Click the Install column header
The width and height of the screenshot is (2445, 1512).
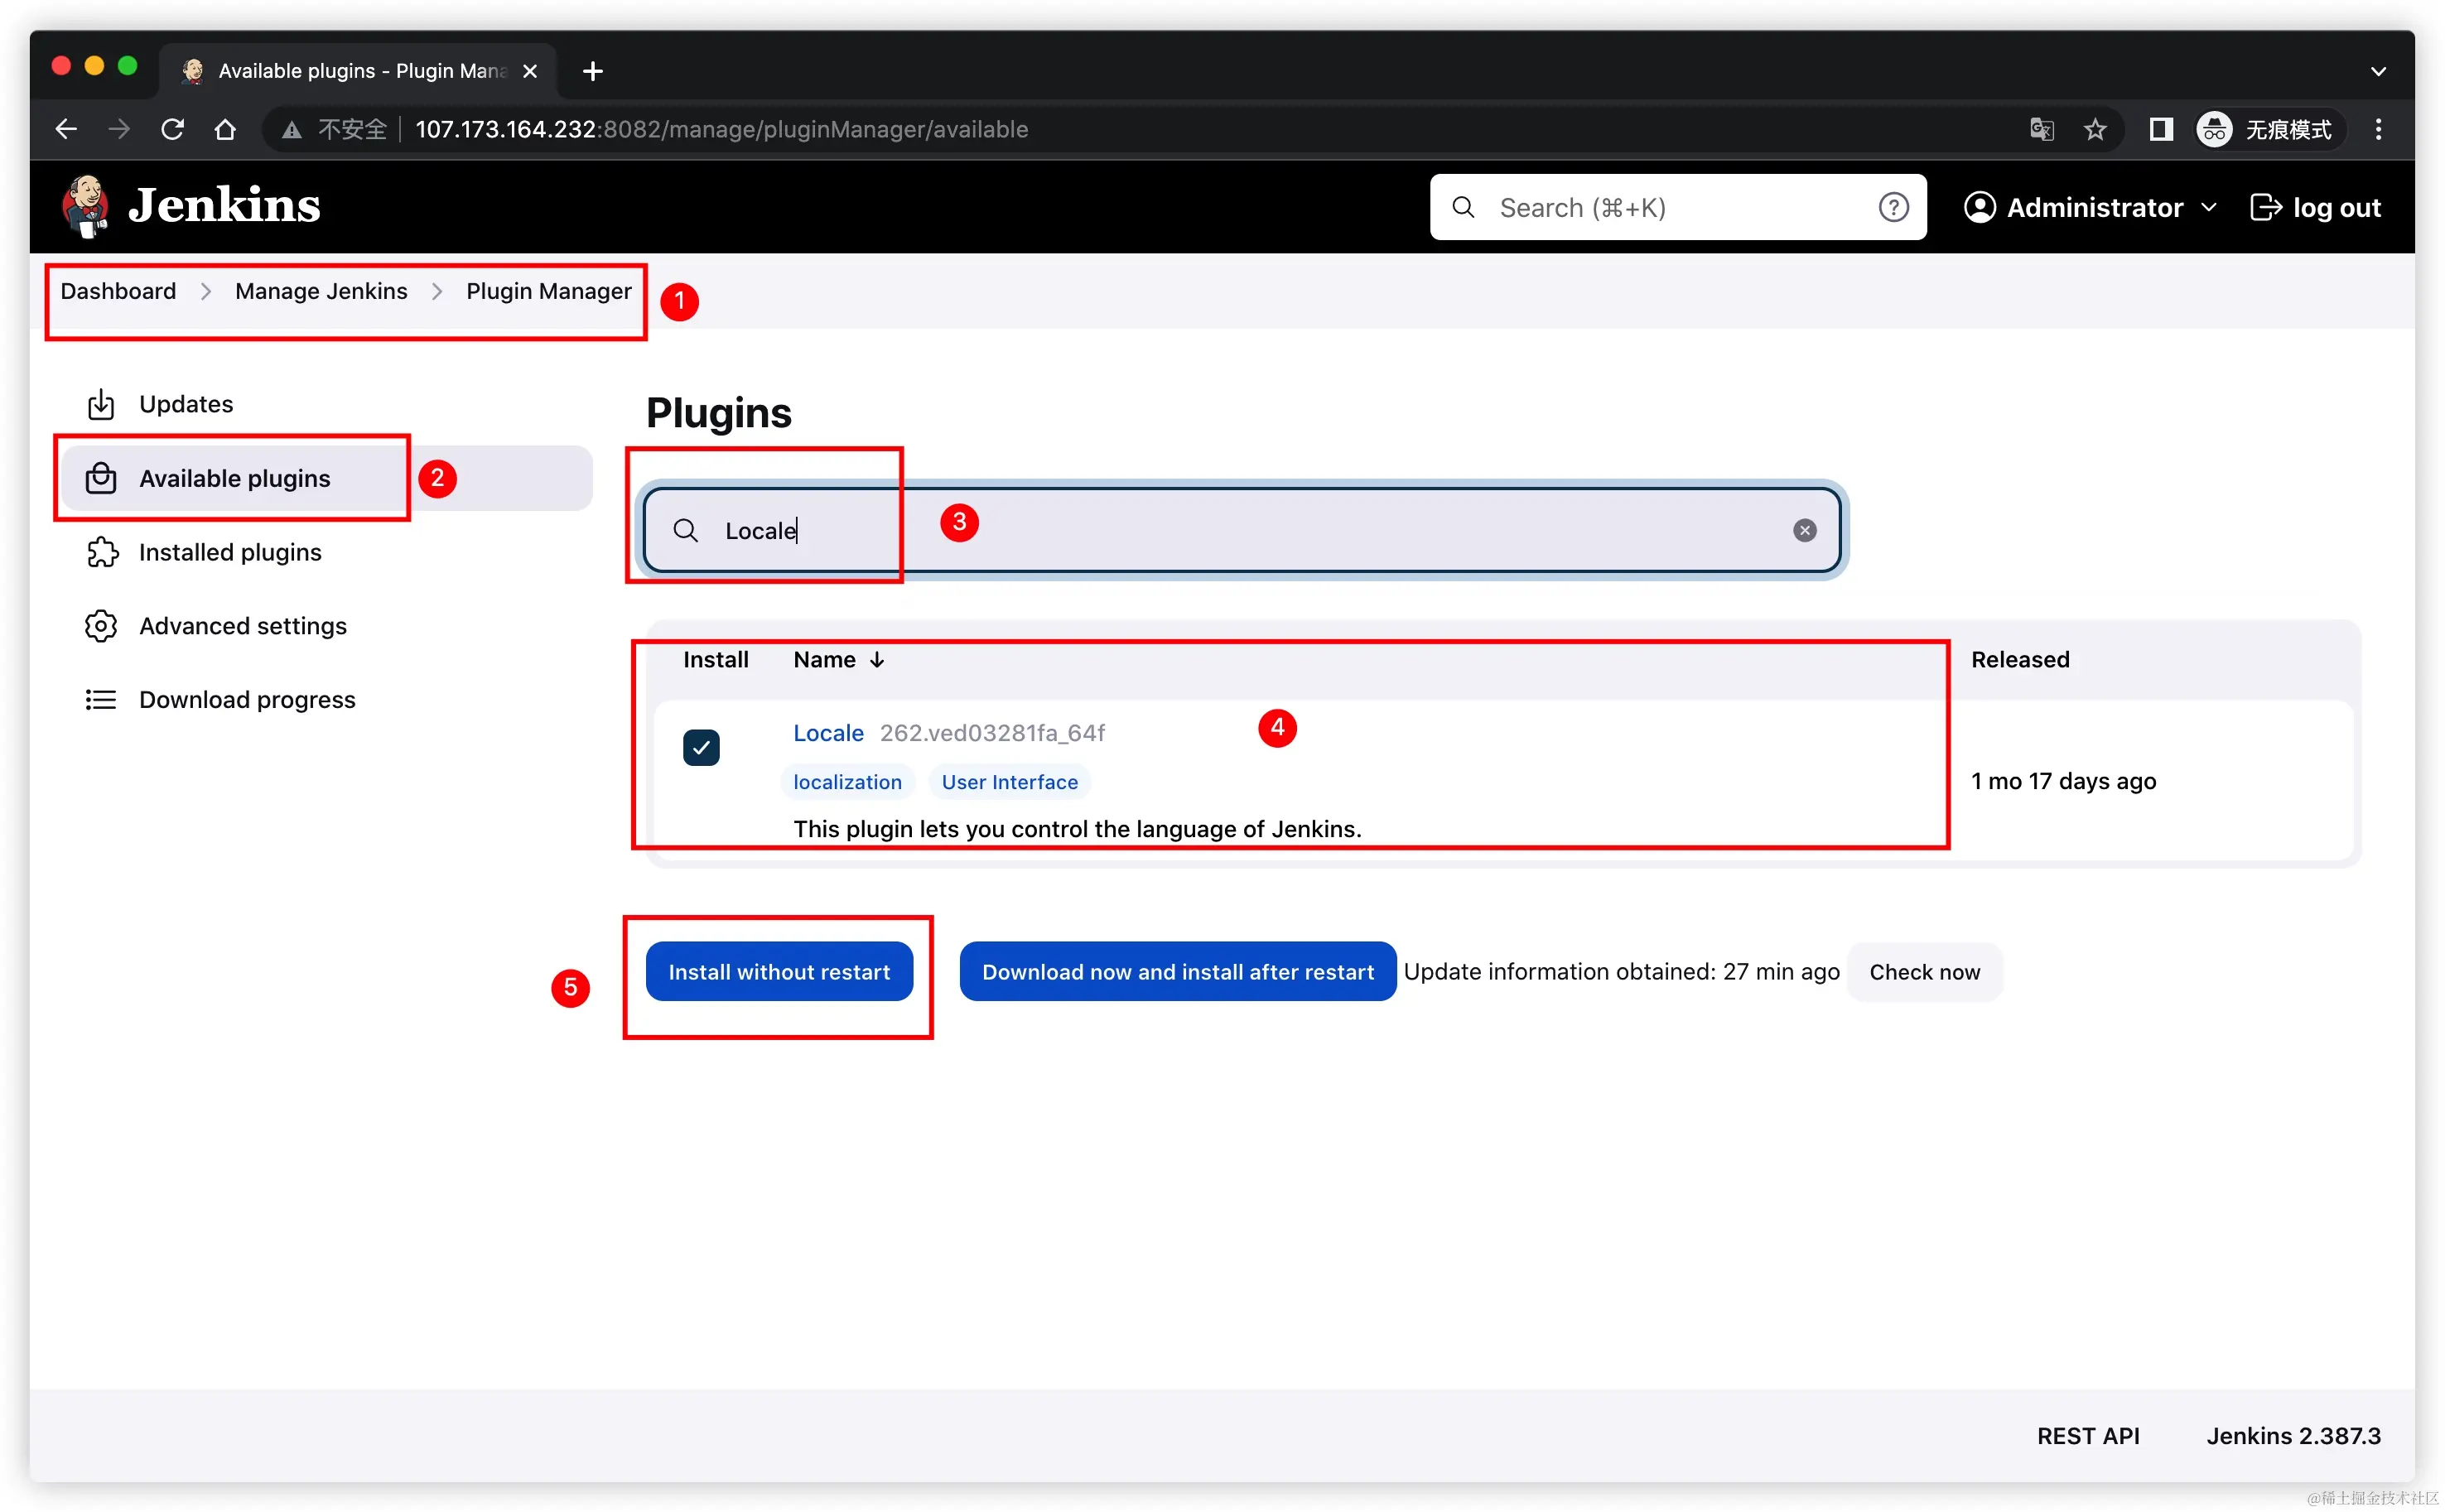[x=715, y=660]
